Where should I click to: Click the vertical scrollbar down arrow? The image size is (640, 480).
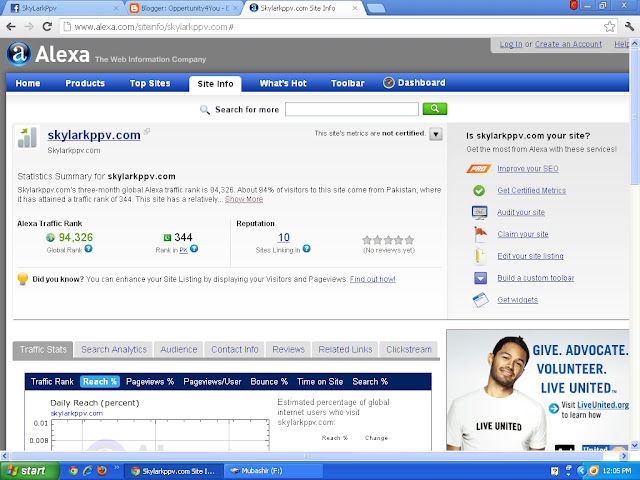[x=635, y=445]
